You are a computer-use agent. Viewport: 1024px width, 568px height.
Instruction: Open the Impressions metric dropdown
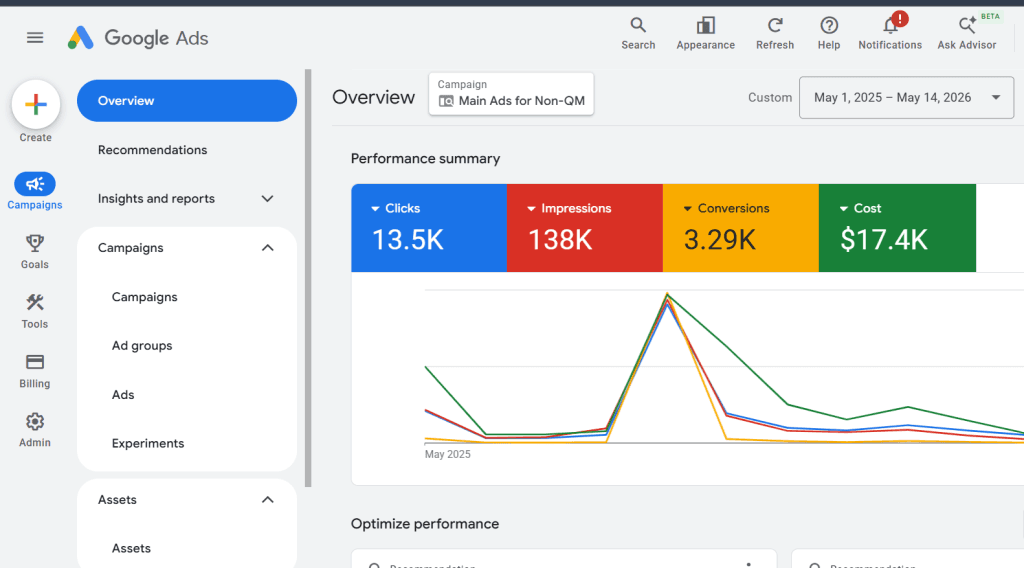click(569, 208)
